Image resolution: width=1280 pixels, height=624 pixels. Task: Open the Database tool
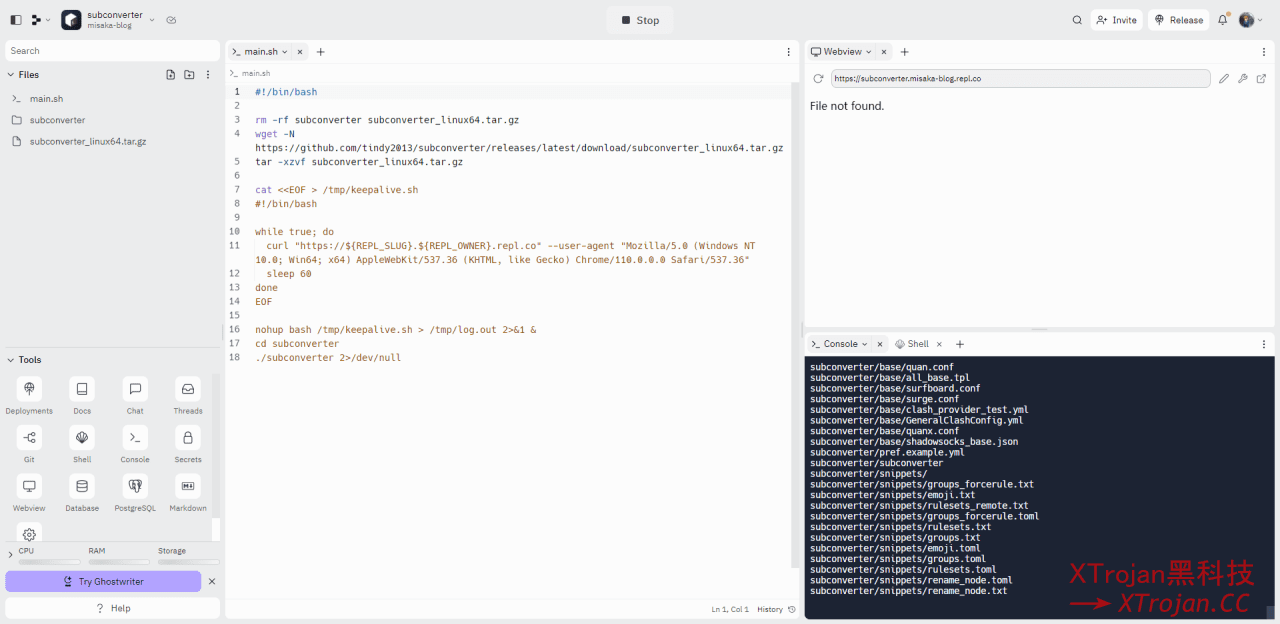pos(82,492)
